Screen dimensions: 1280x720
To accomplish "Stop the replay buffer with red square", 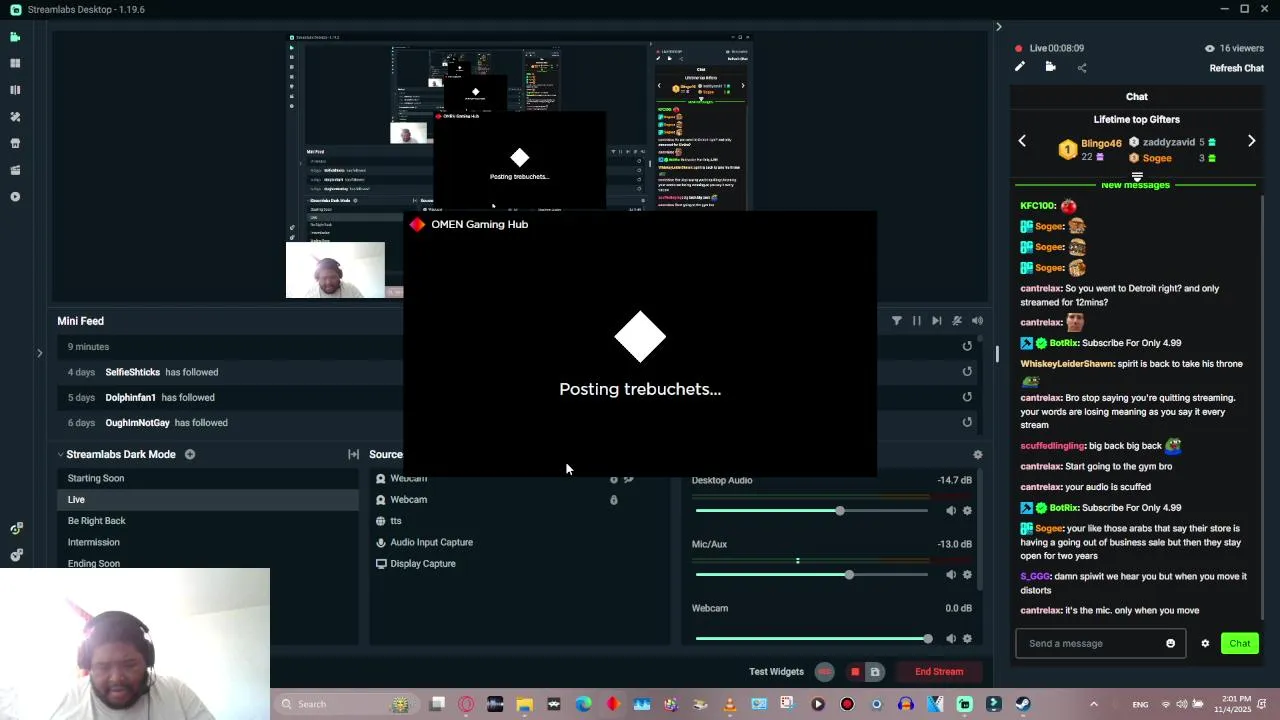I will tap(855, 672).
